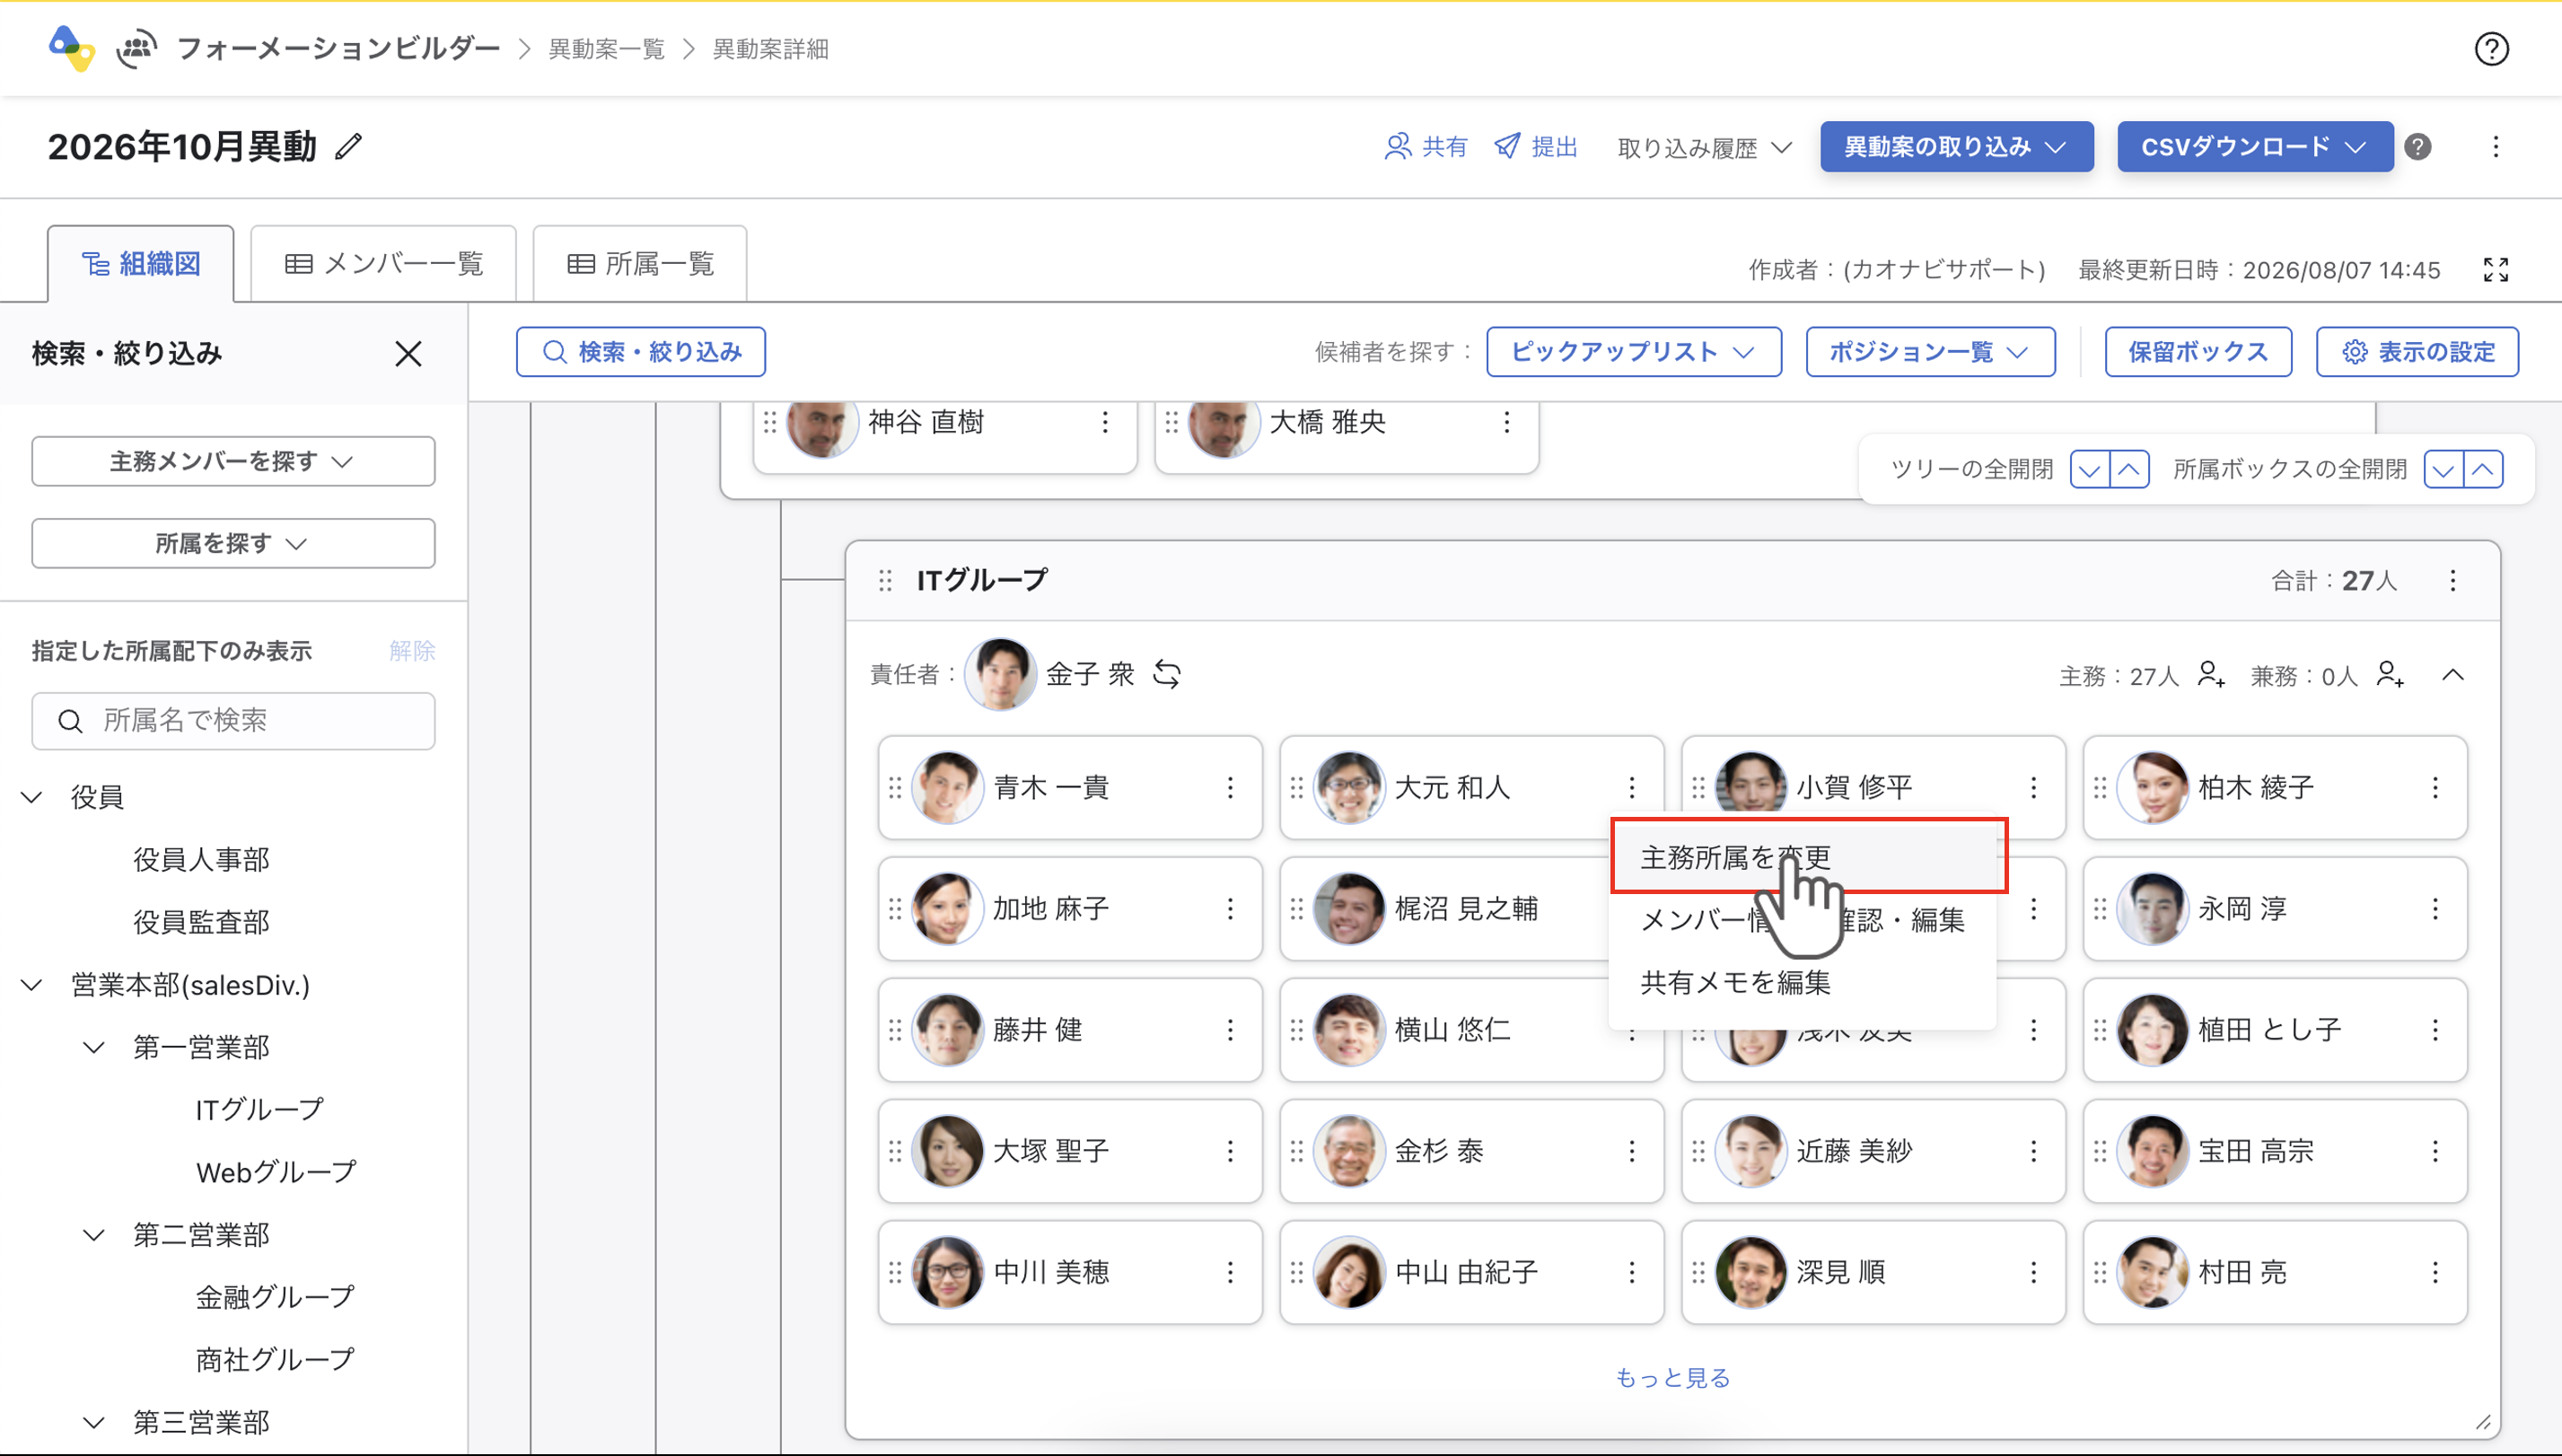
Task: Choose 共有メモを編集 from the context menu
Action: pos(1803,982)
